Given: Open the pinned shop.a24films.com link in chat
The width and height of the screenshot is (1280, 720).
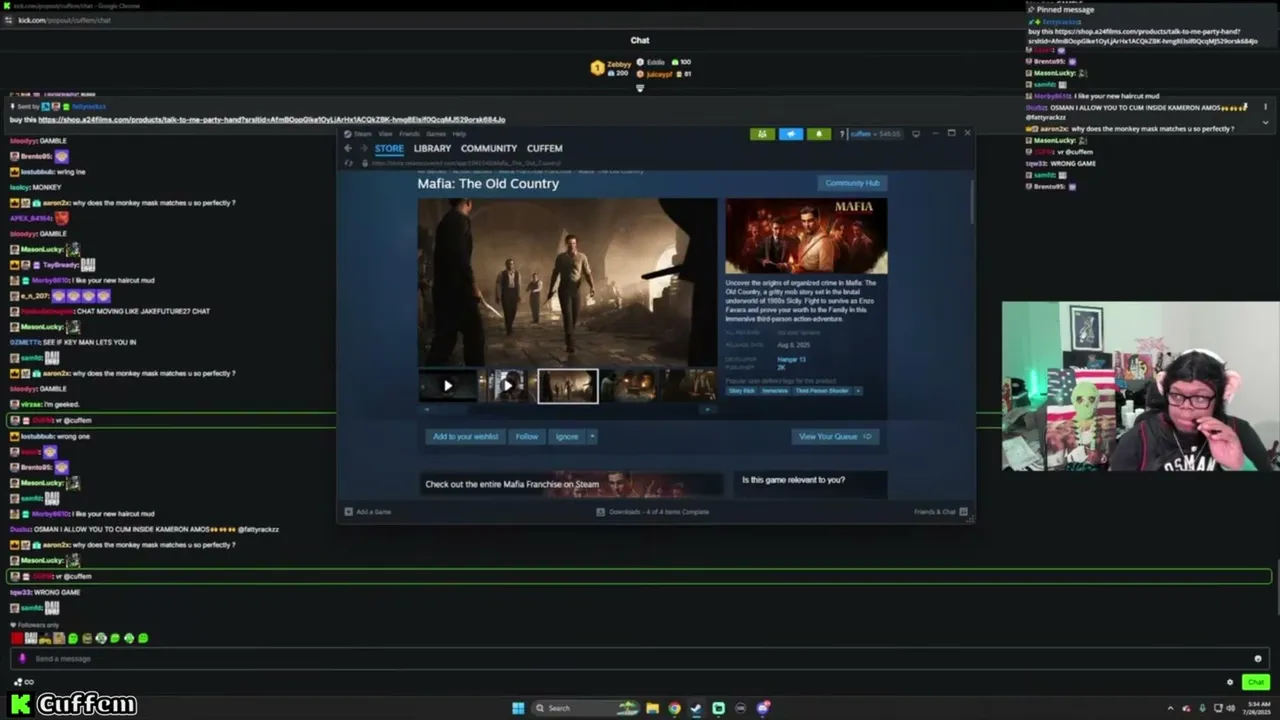Looking at the screenshot, I should point(271,120).
